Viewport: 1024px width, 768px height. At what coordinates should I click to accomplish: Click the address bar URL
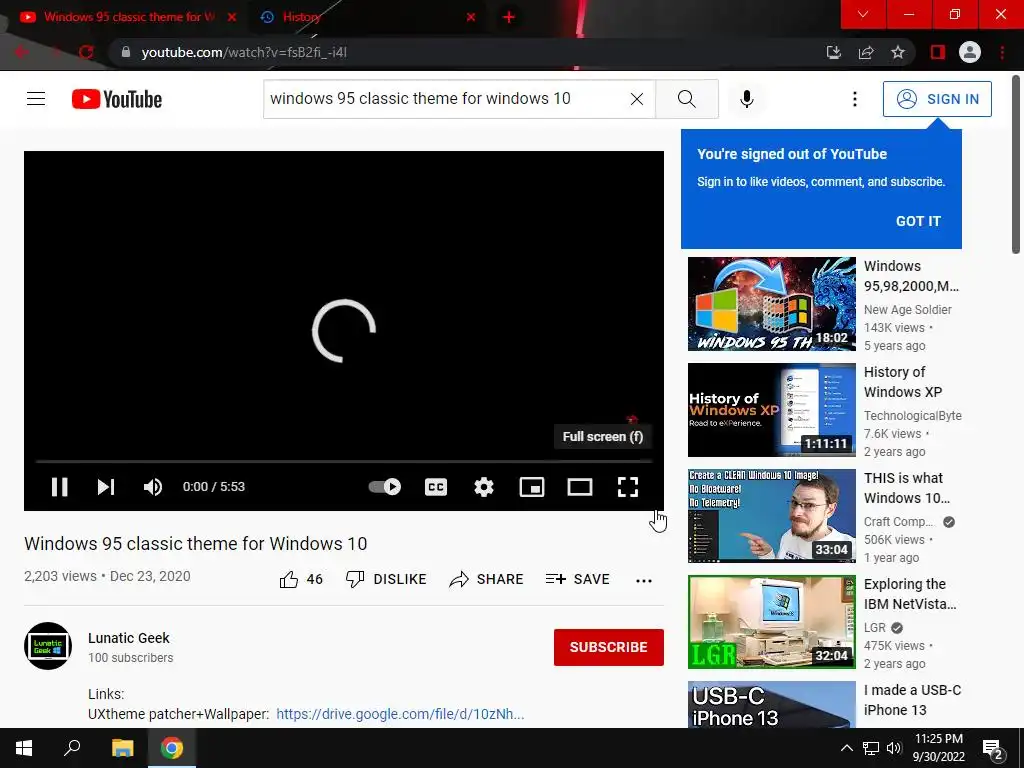(x=244, y=52)
